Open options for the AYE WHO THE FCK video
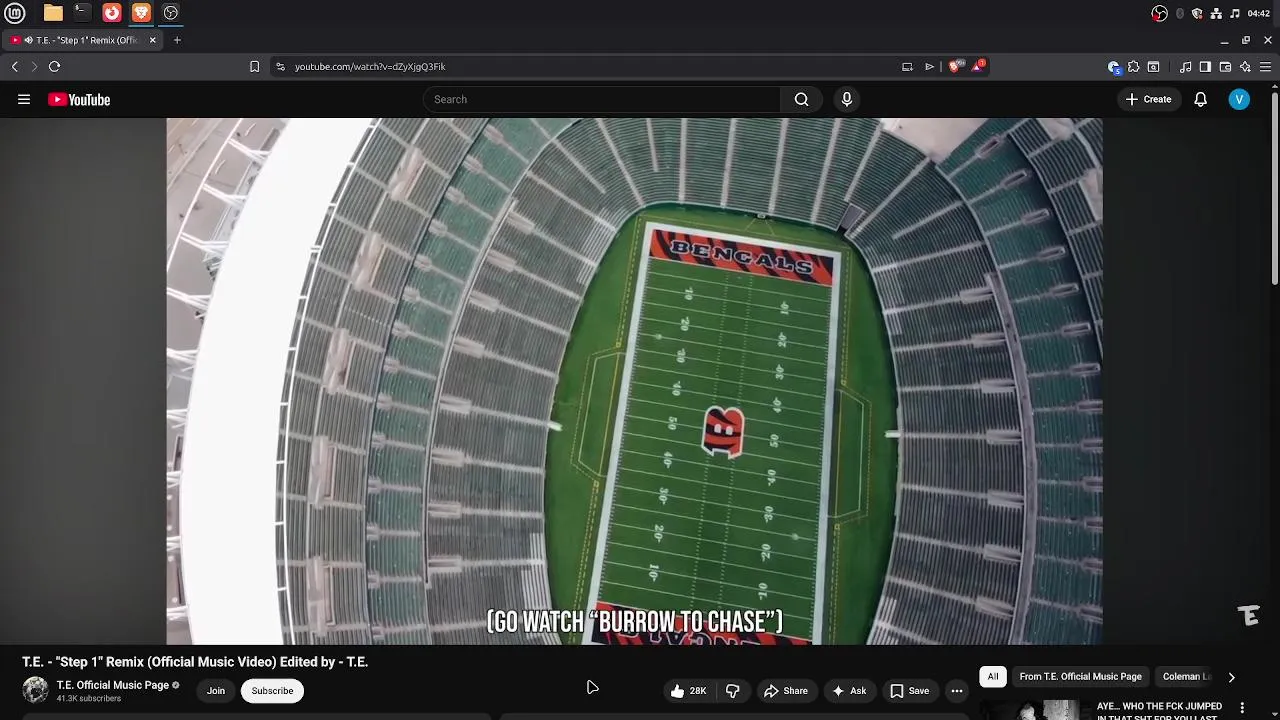 (x=1243, y=707)
